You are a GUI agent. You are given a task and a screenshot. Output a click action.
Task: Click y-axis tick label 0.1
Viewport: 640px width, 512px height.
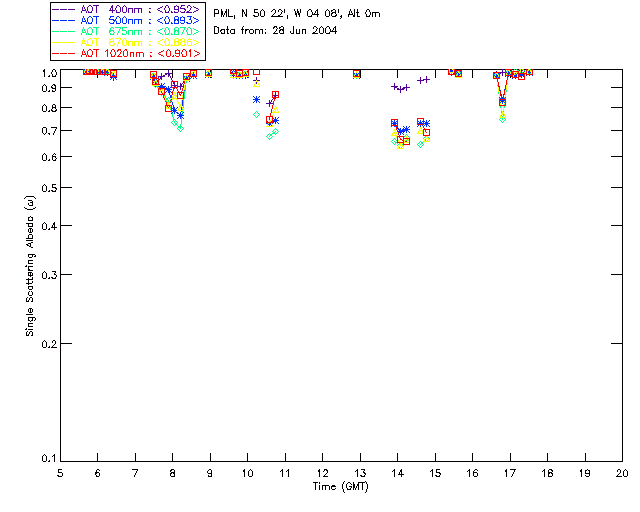pyautogui.click(x=49, y=459)
